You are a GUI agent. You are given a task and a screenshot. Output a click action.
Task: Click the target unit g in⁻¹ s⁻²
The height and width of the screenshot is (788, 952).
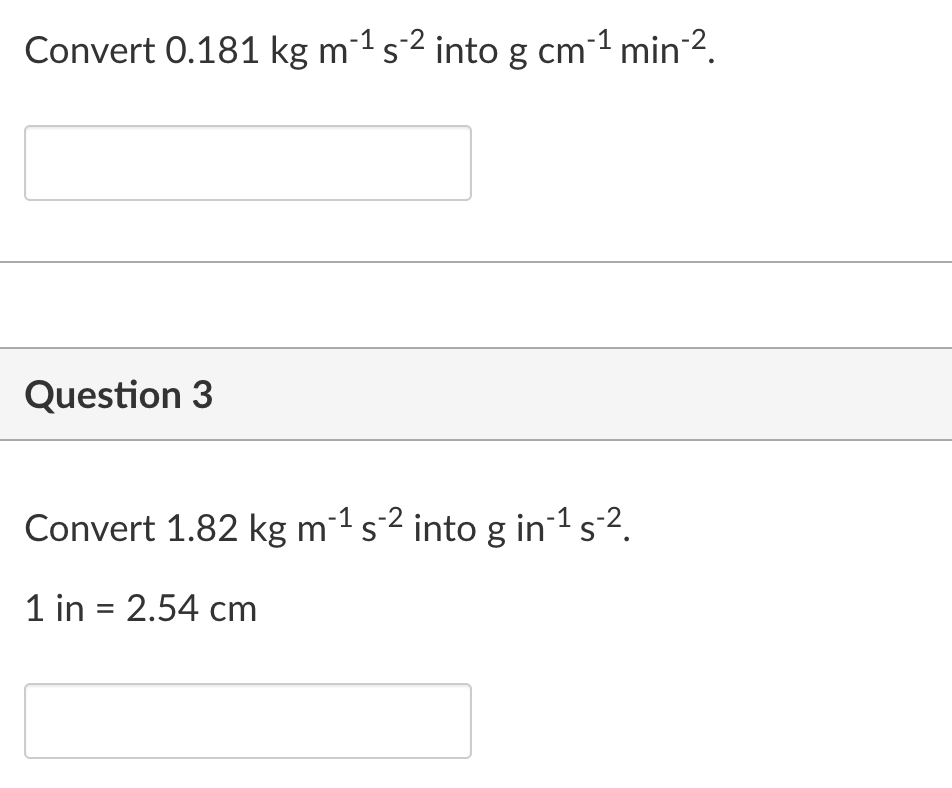[555, 526]
